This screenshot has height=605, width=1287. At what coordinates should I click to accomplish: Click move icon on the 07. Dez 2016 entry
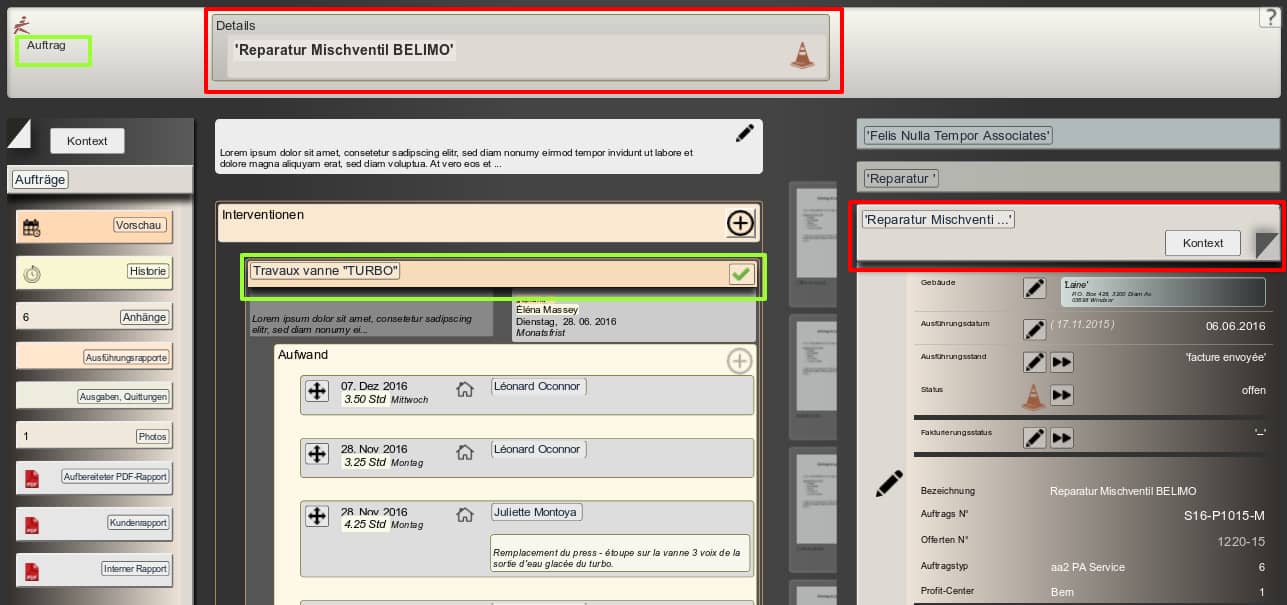pos(317,391)
